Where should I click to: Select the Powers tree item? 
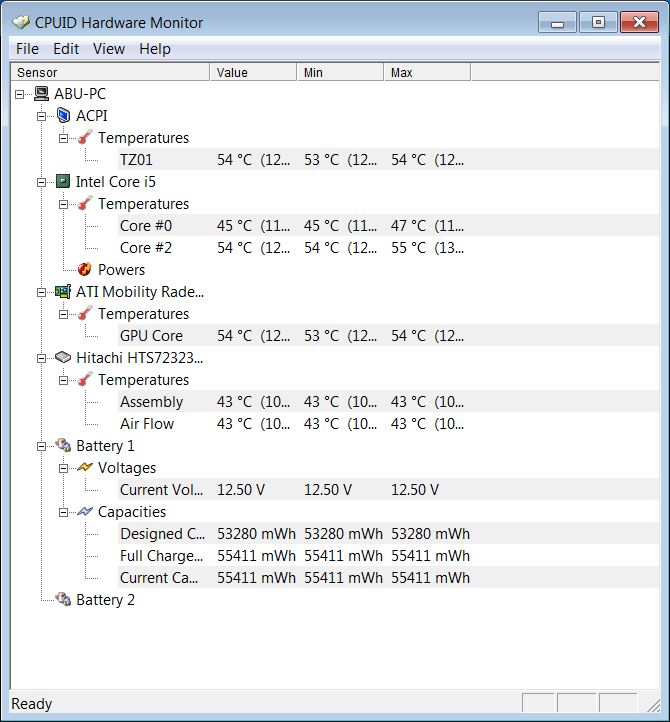tap(121, 269)
